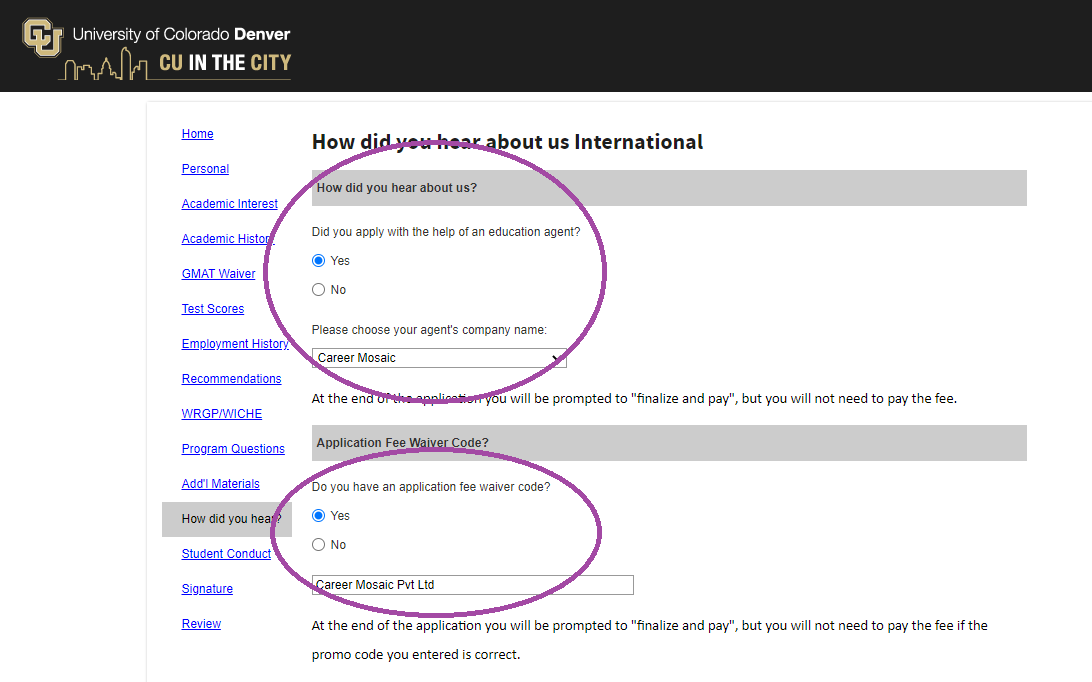This screenshot has height=682, width=1092.
Task: Select Yes for education agent question
Action: pyautogui.click(x=318, y=261)
